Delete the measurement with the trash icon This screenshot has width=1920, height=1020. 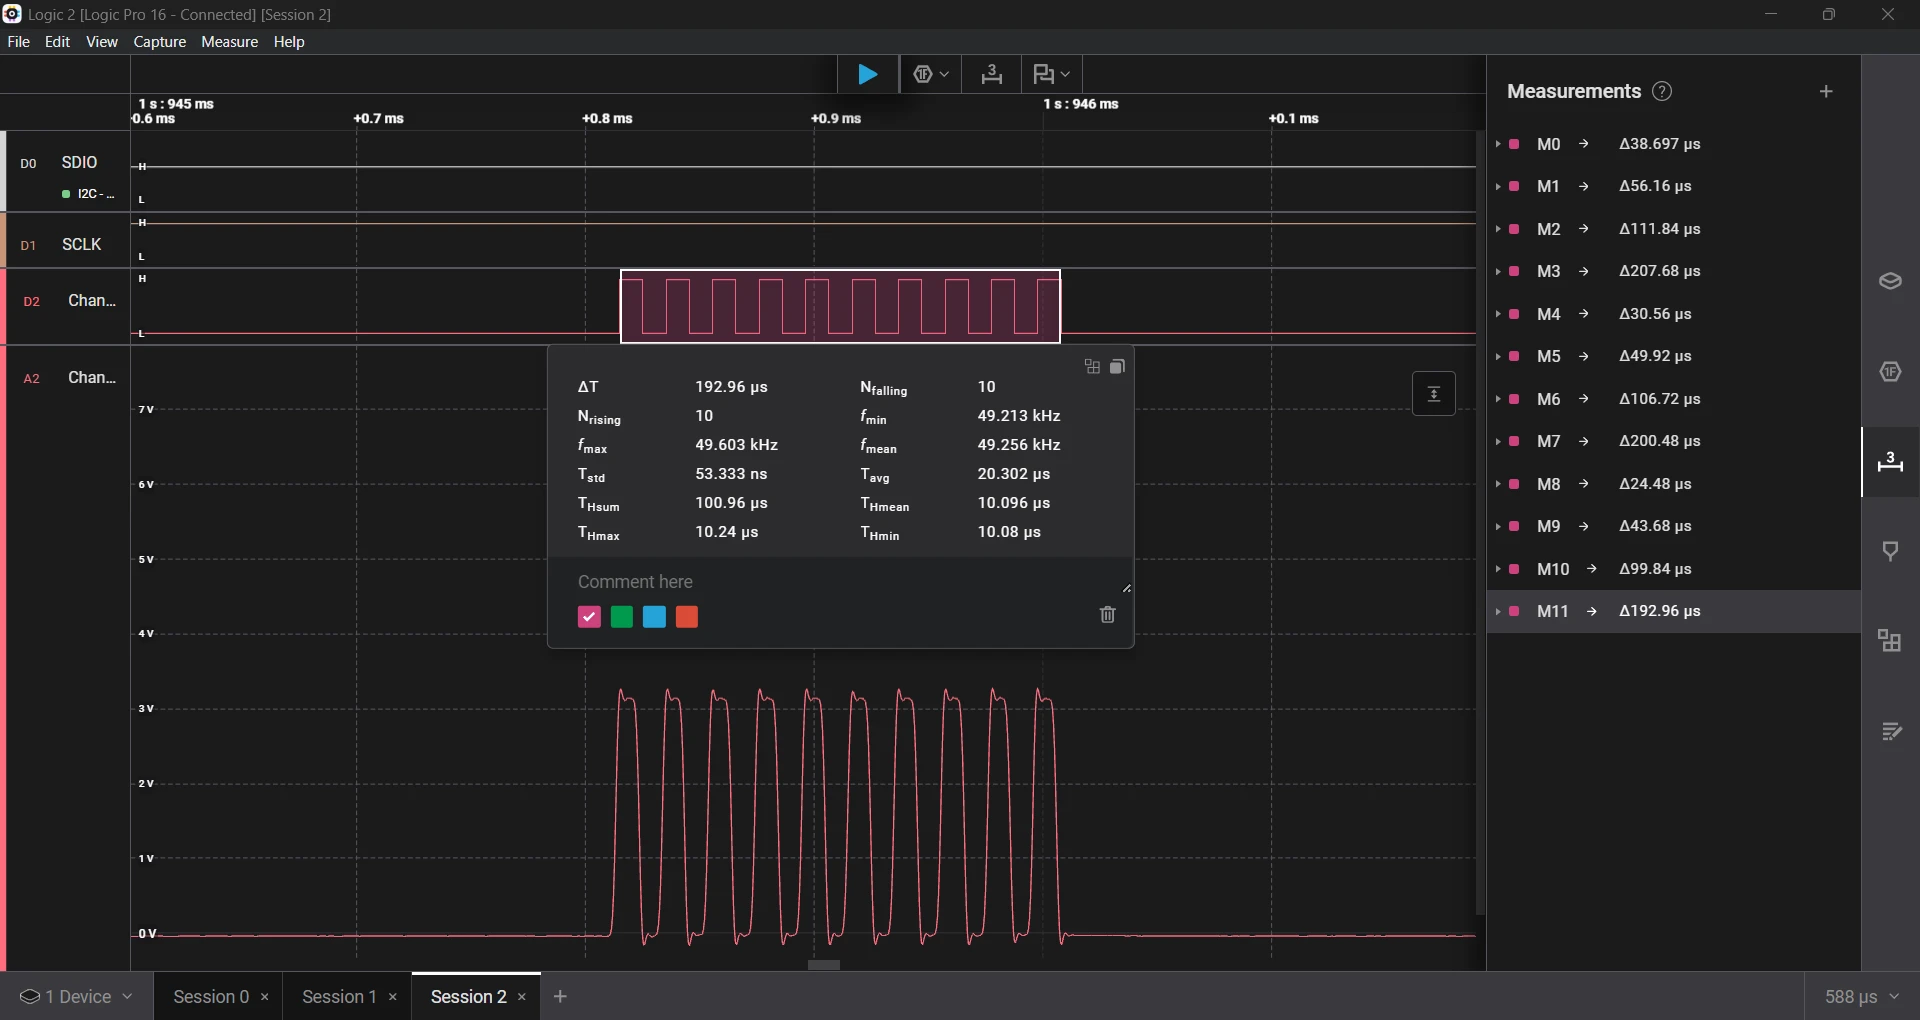point(1107,615)
